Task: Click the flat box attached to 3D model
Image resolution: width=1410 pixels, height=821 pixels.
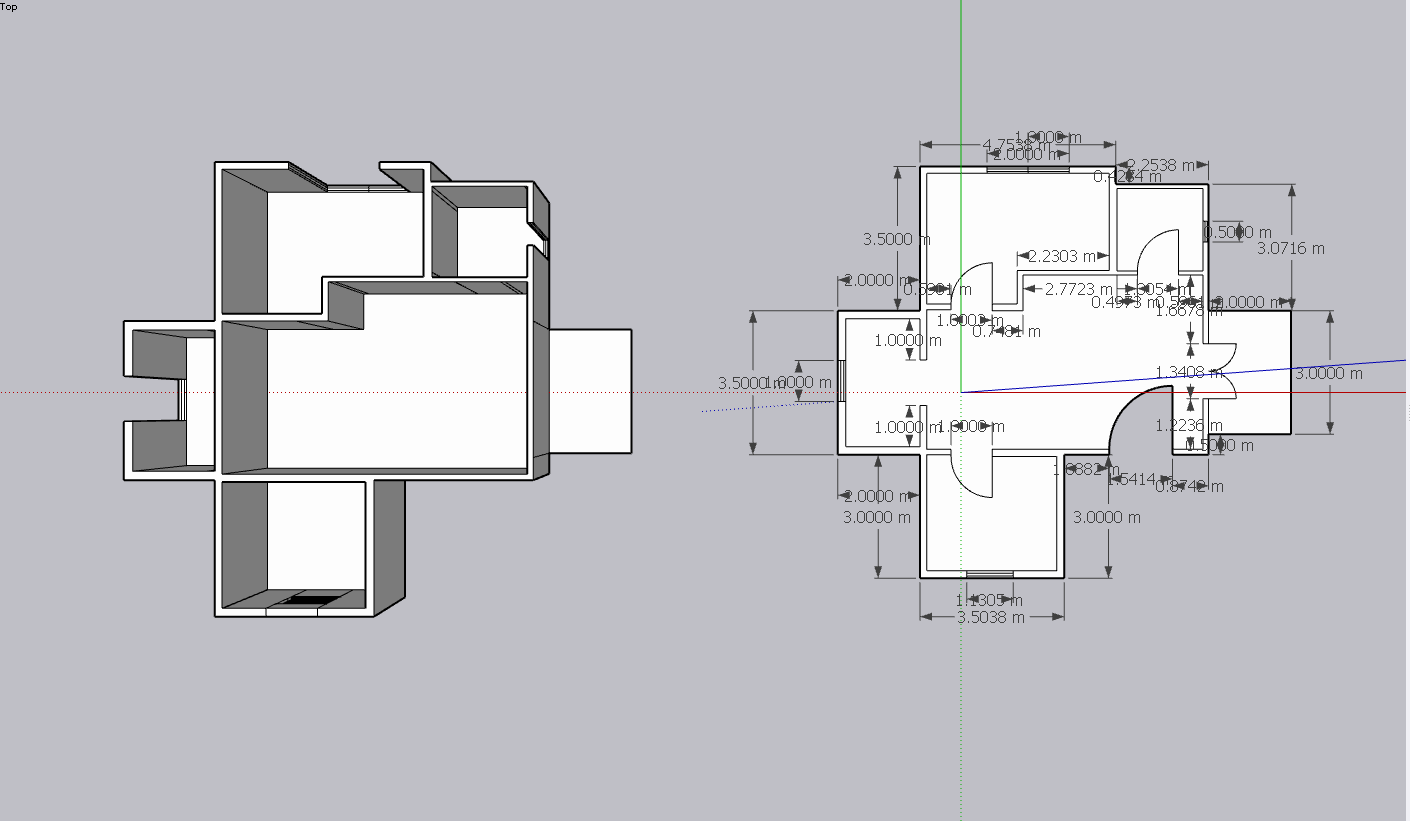Action: click(590, 390)
